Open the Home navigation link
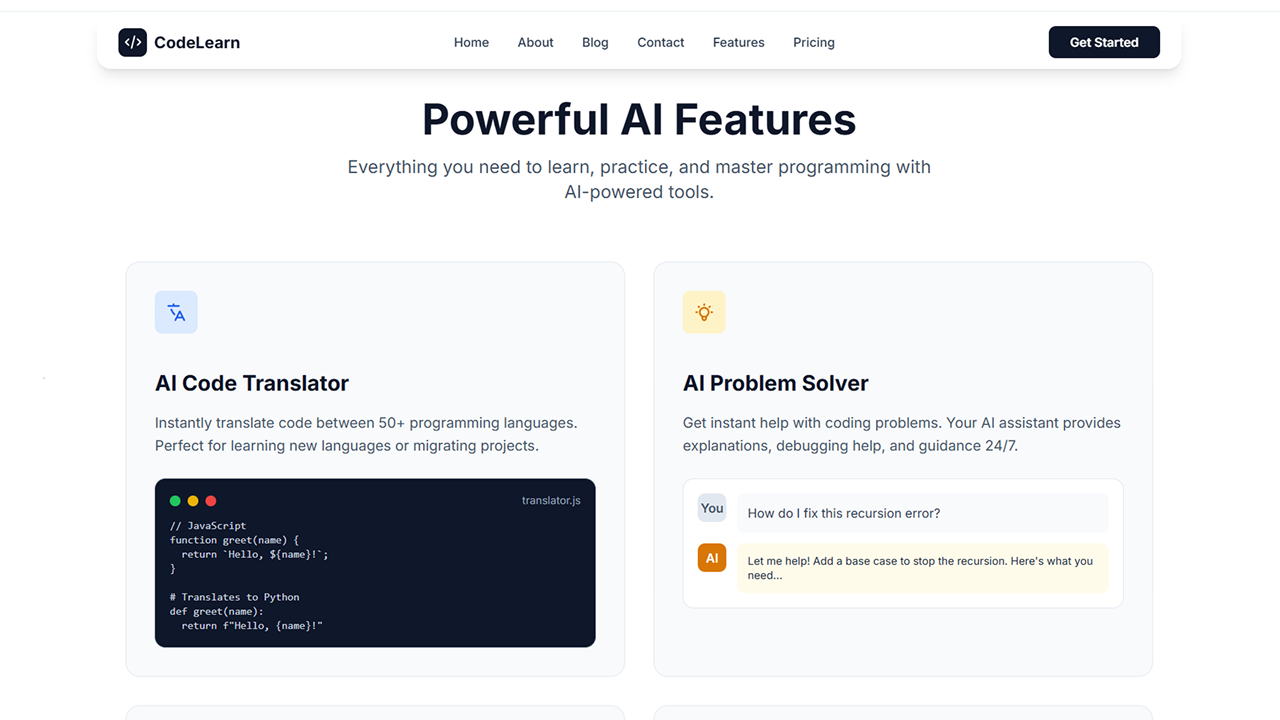Image resolution: width=1280 pixels, height=720 pixels. coord(471,42)
